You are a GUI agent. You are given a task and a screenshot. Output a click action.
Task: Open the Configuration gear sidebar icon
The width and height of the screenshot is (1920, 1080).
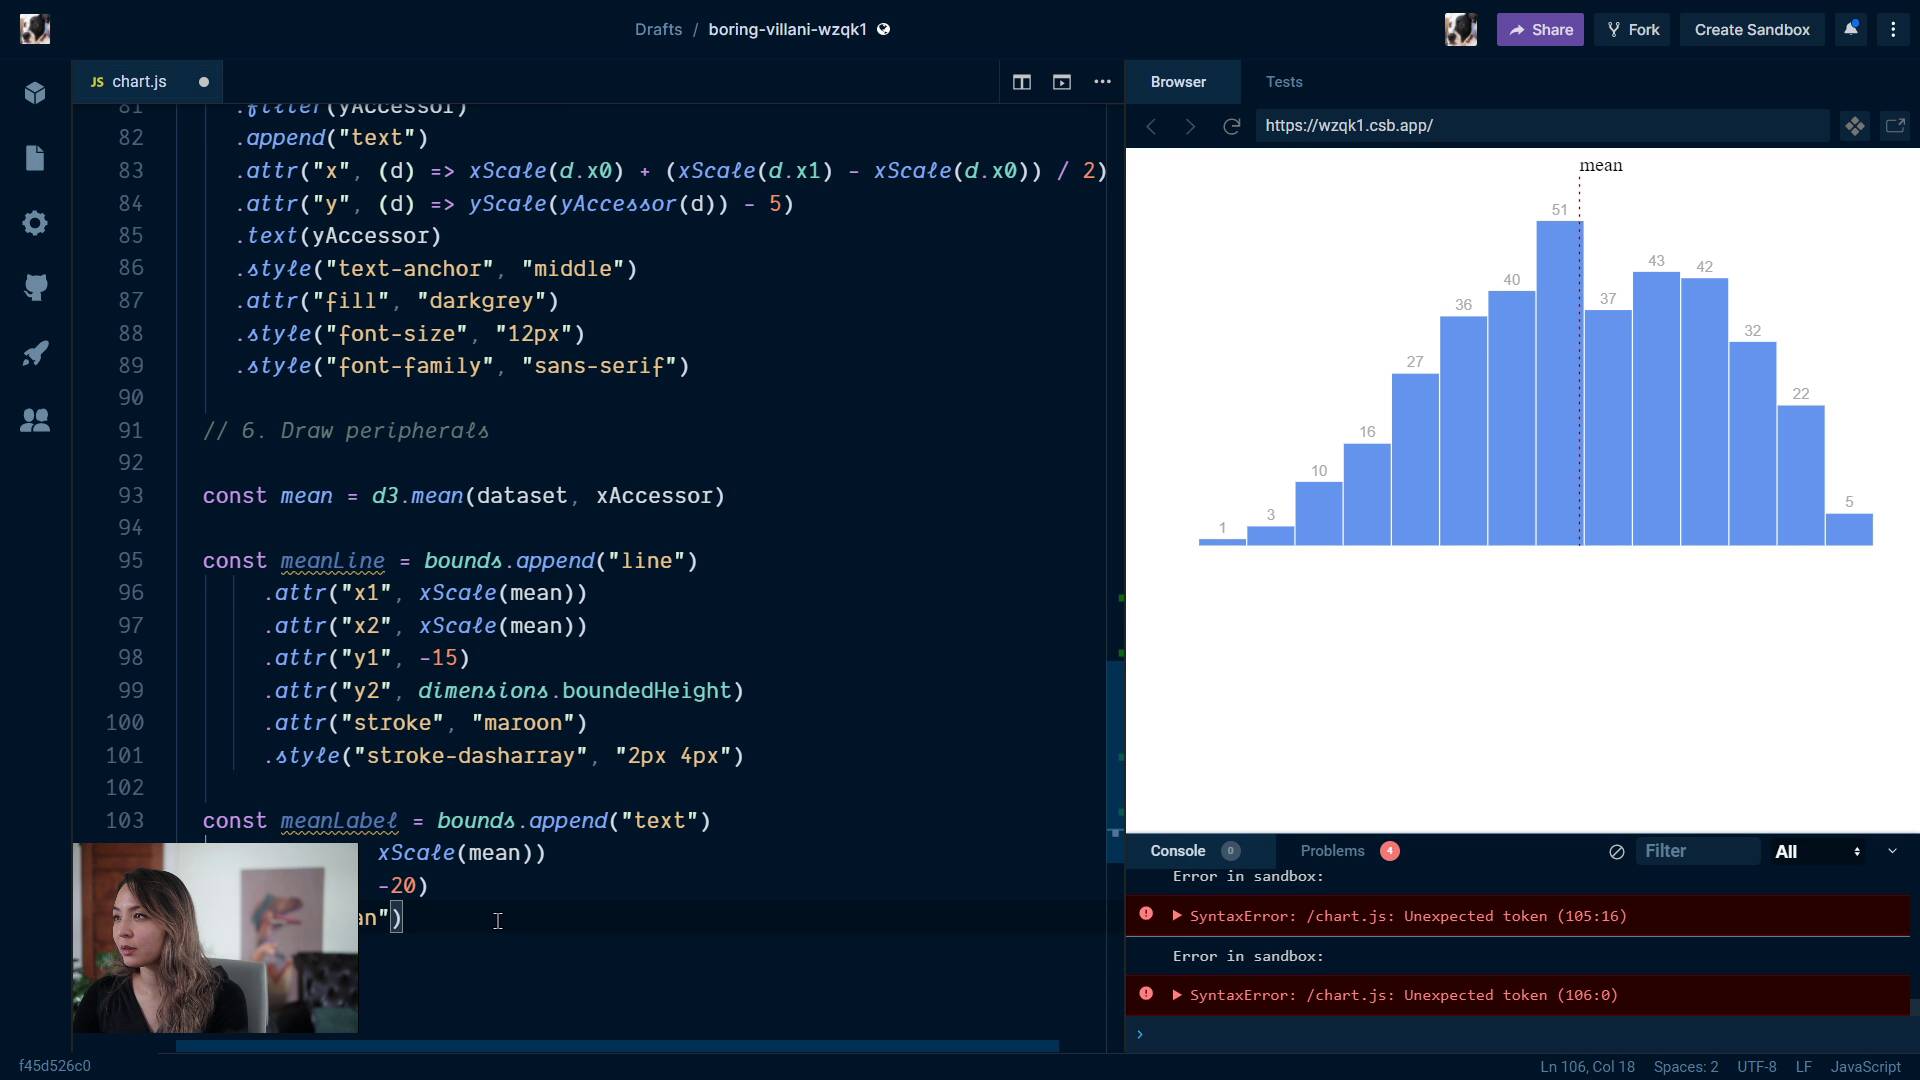[x=35, y=223]
